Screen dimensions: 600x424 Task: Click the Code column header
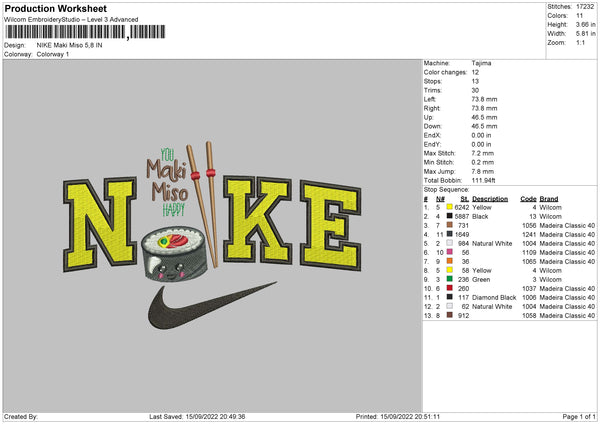tap(528, 199)
